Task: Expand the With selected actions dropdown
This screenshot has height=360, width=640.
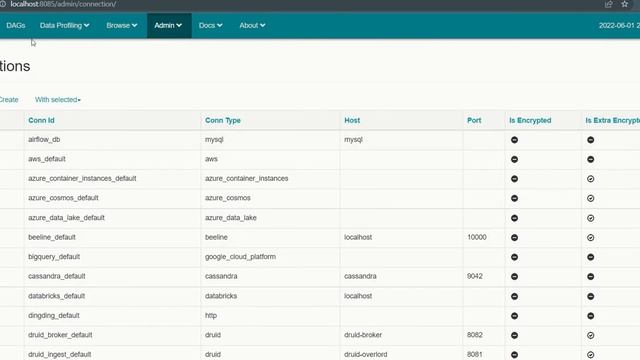Action: tap(58, 100)
